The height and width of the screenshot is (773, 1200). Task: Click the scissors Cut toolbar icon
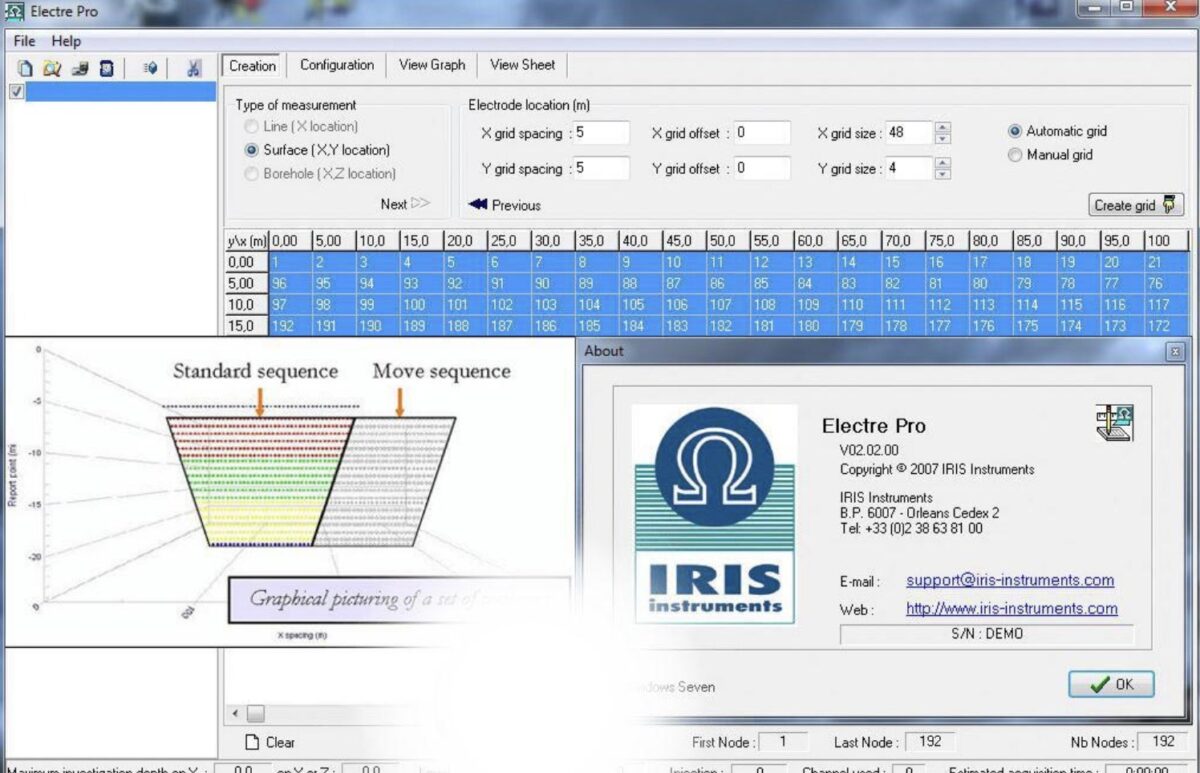(194, 68)
